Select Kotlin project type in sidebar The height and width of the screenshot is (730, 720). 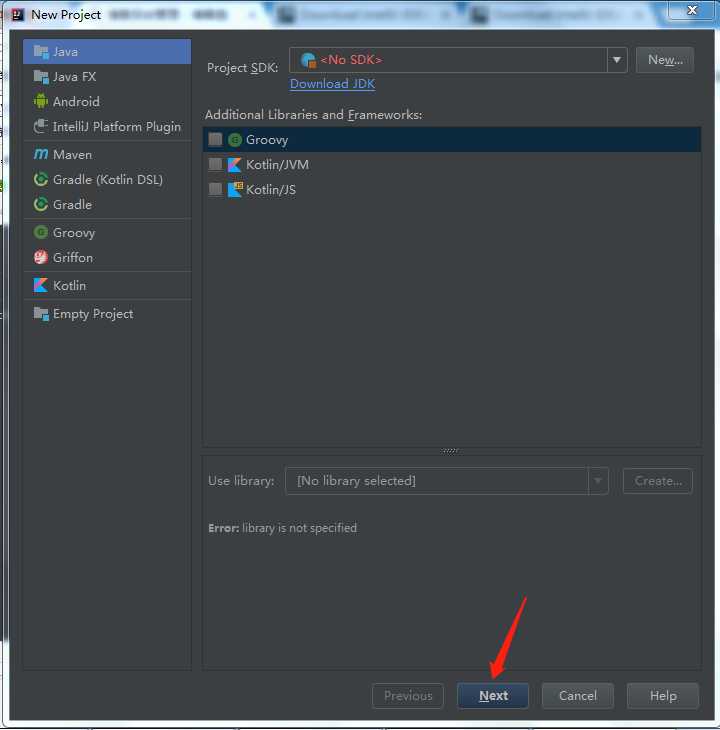[x=107, y=285]
